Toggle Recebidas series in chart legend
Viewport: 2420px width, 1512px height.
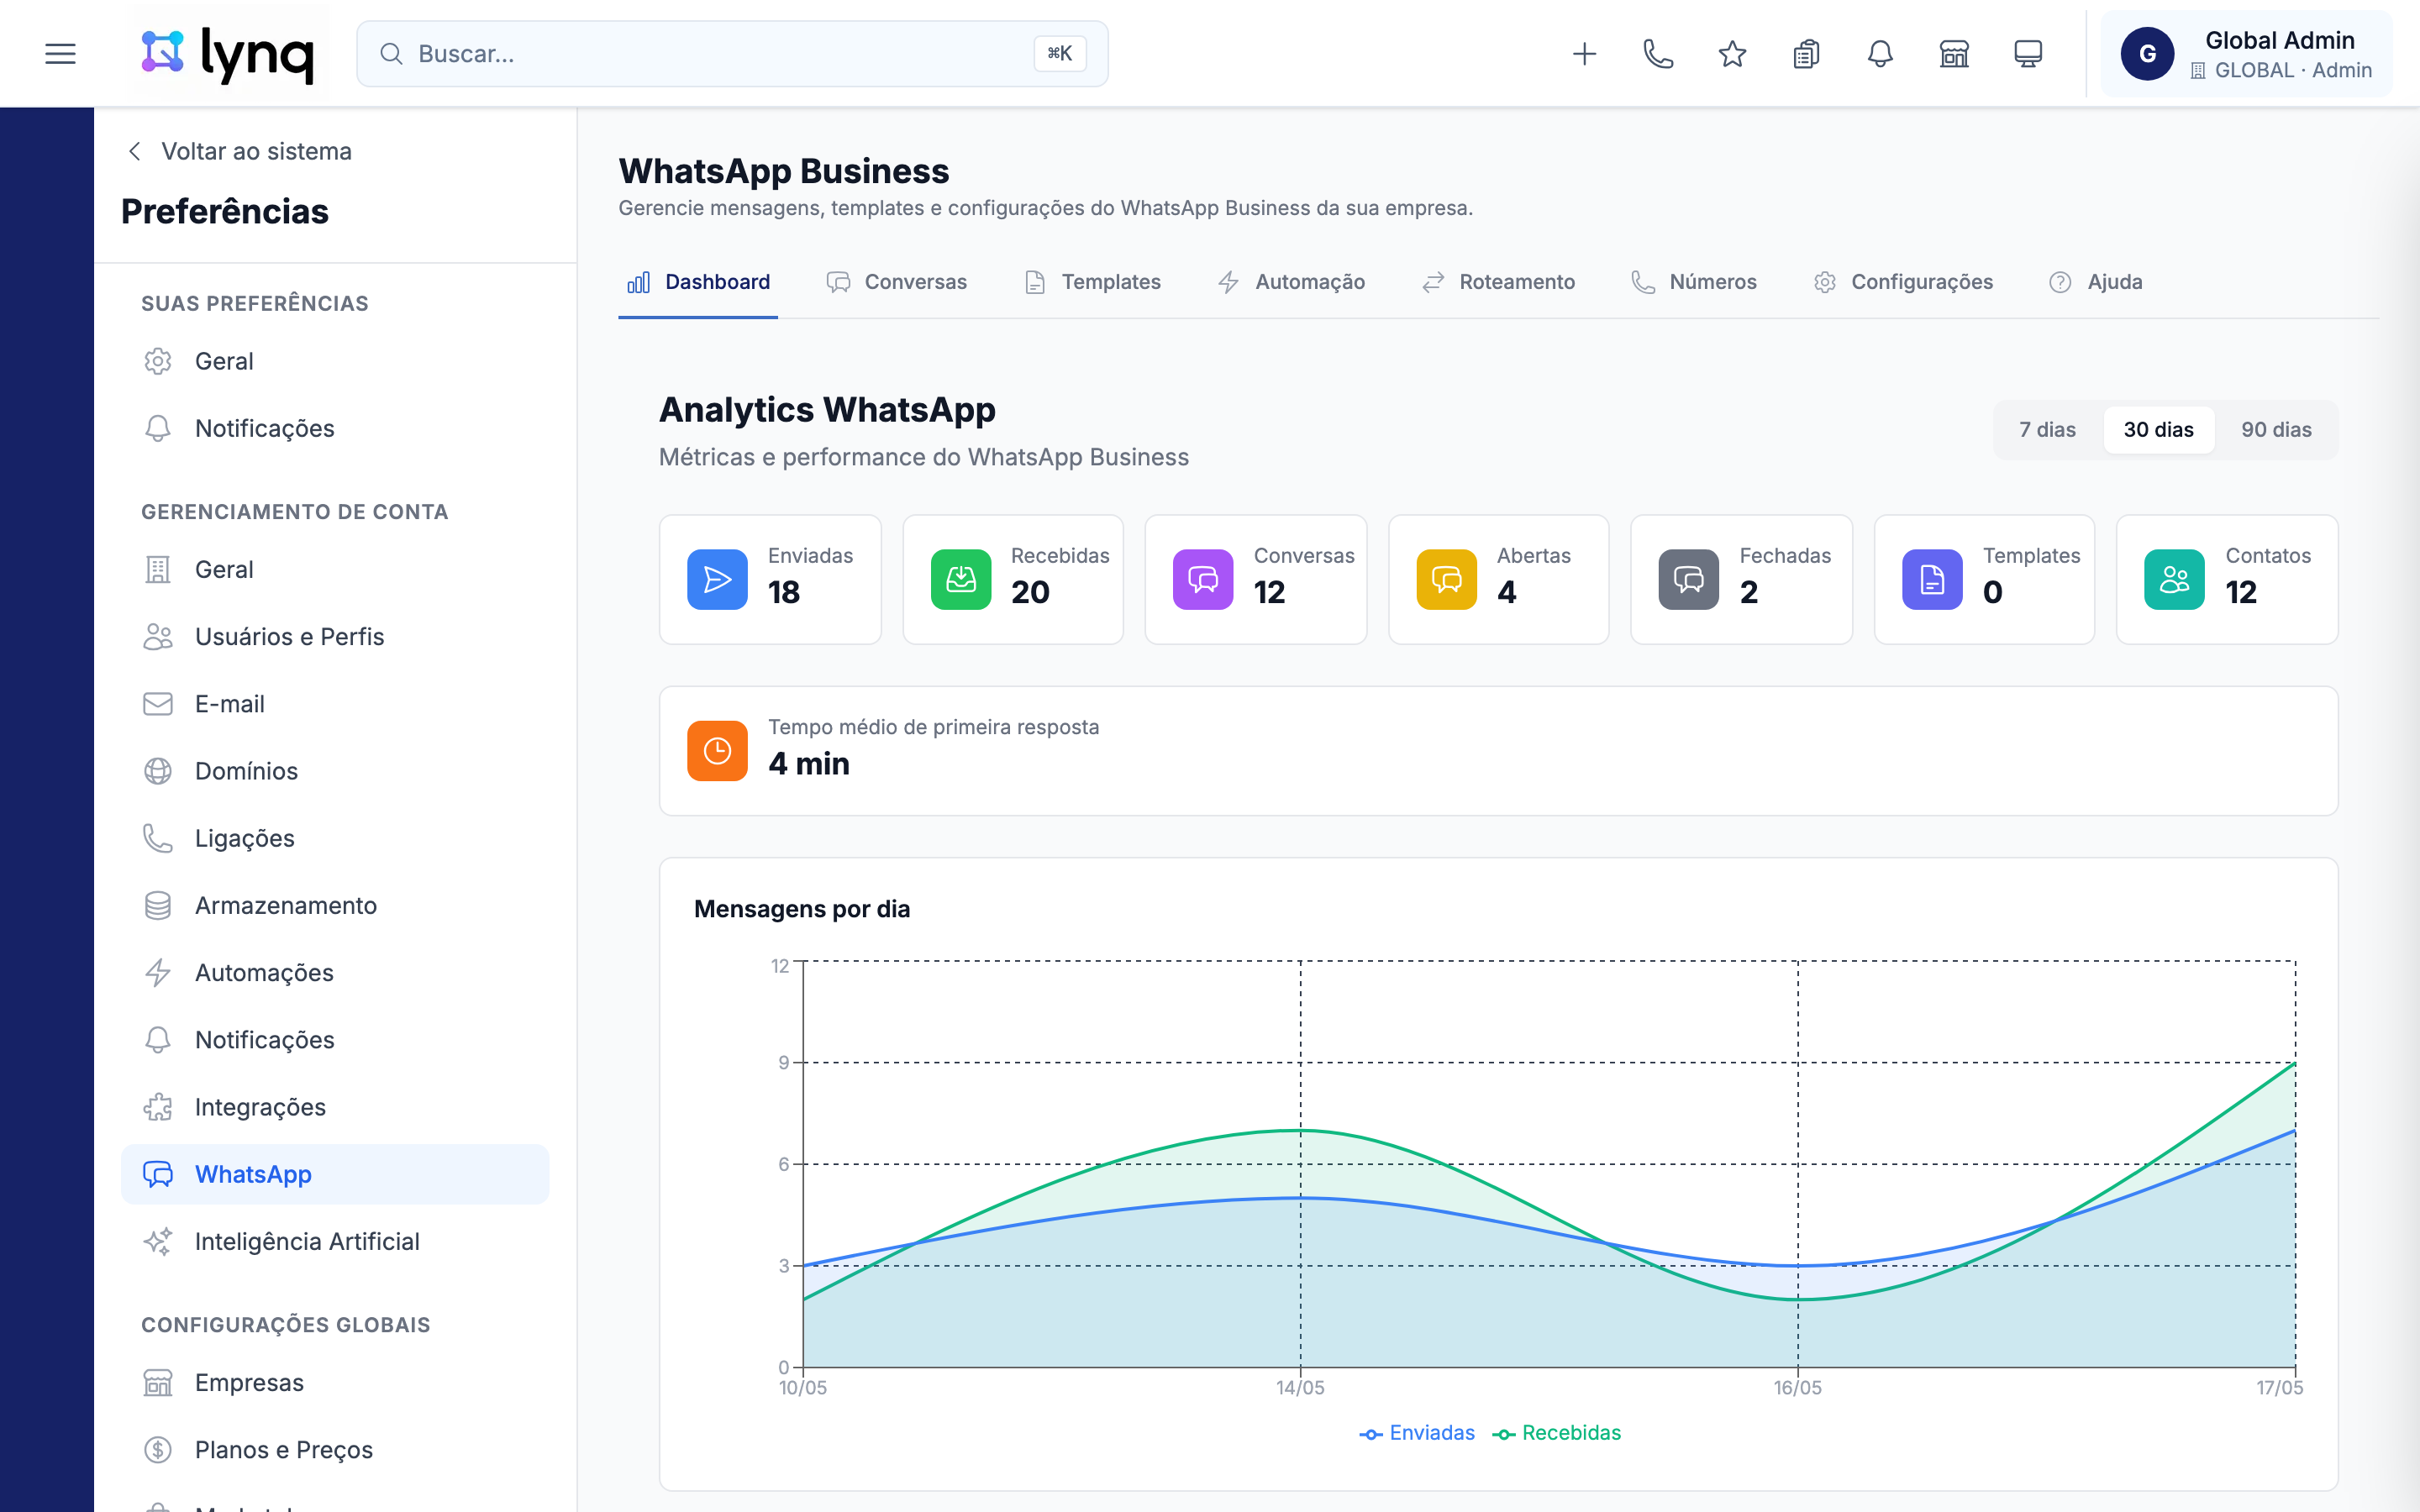(1557, 1432)
